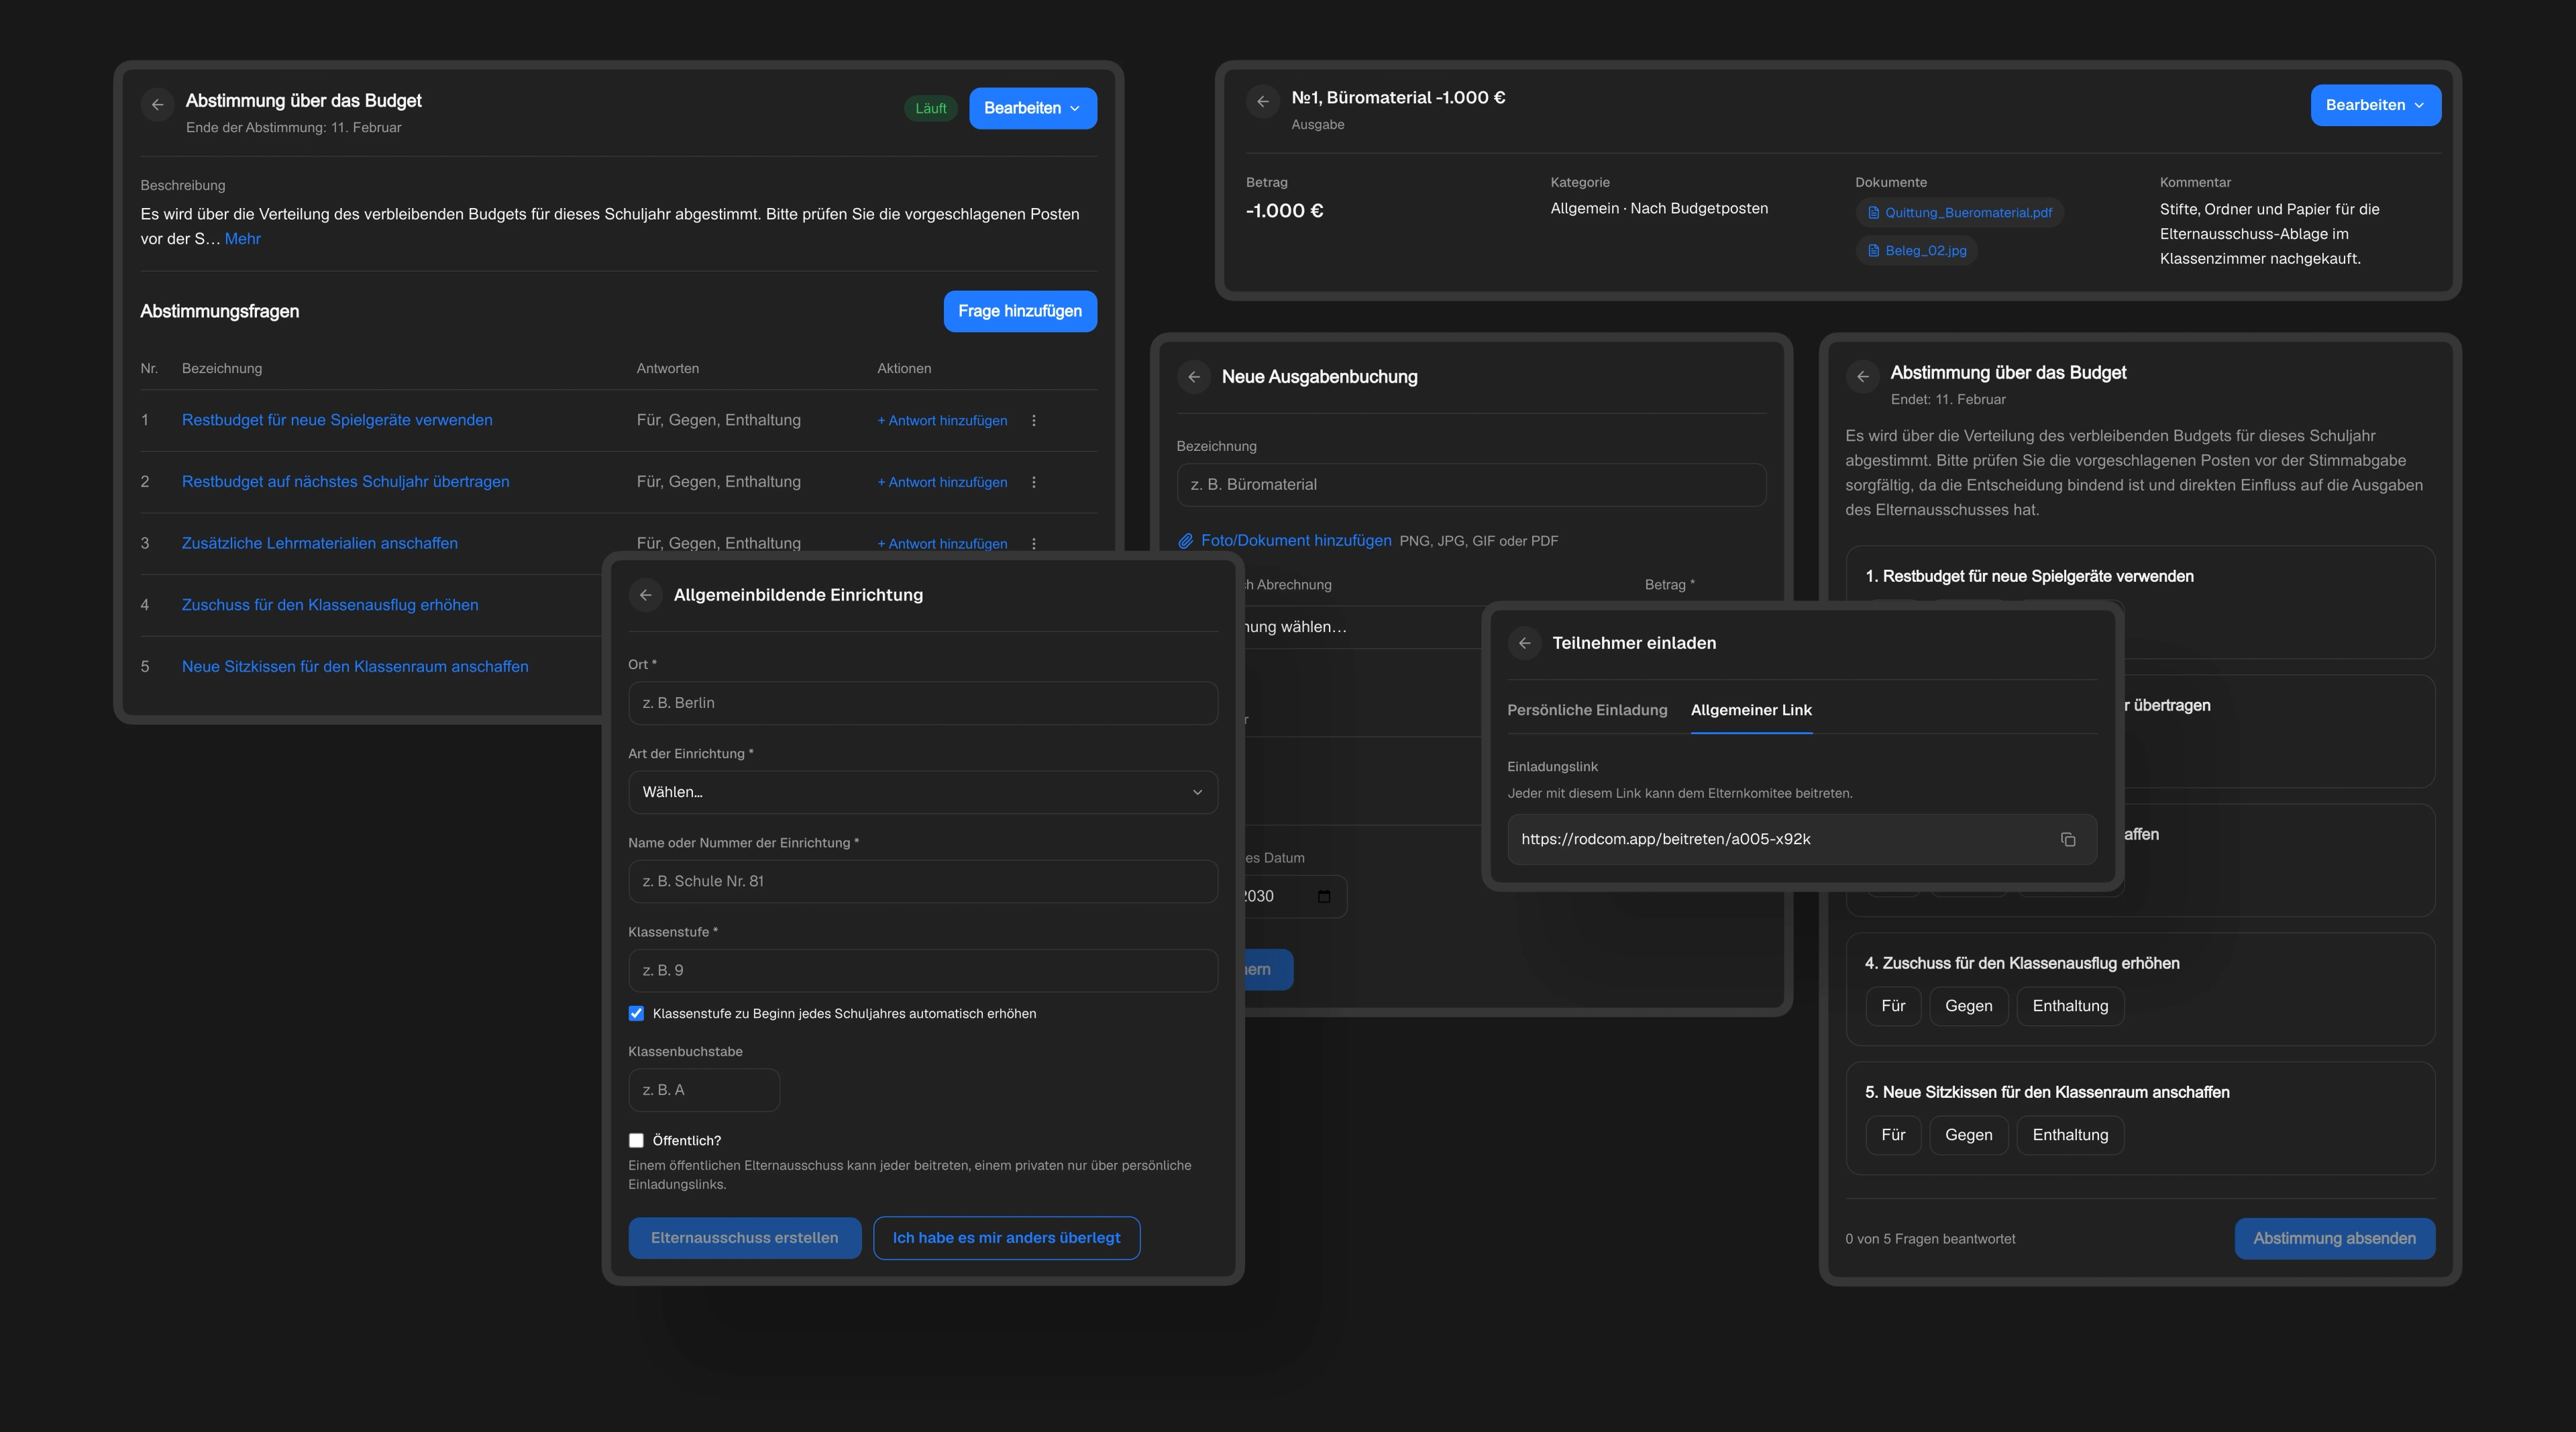Click Klassenbuchstabe input field
This screenshot has width=2576, height=1432.
click(703, 1090)
